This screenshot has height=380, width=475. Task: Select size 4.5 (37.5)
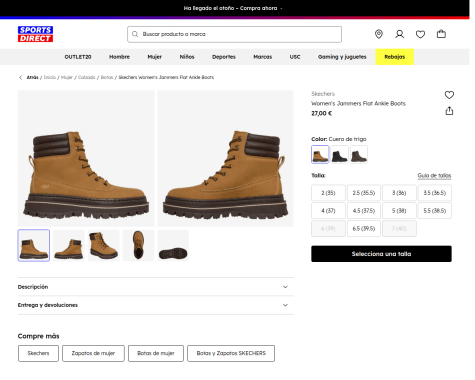point(364,211)
